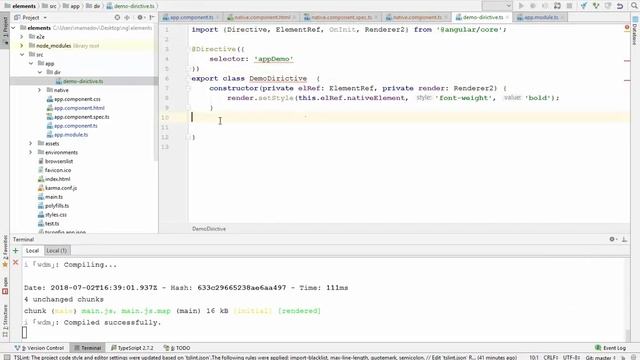Open TODO tool window
Screen dimensions: 640x360
click(177, 348)
